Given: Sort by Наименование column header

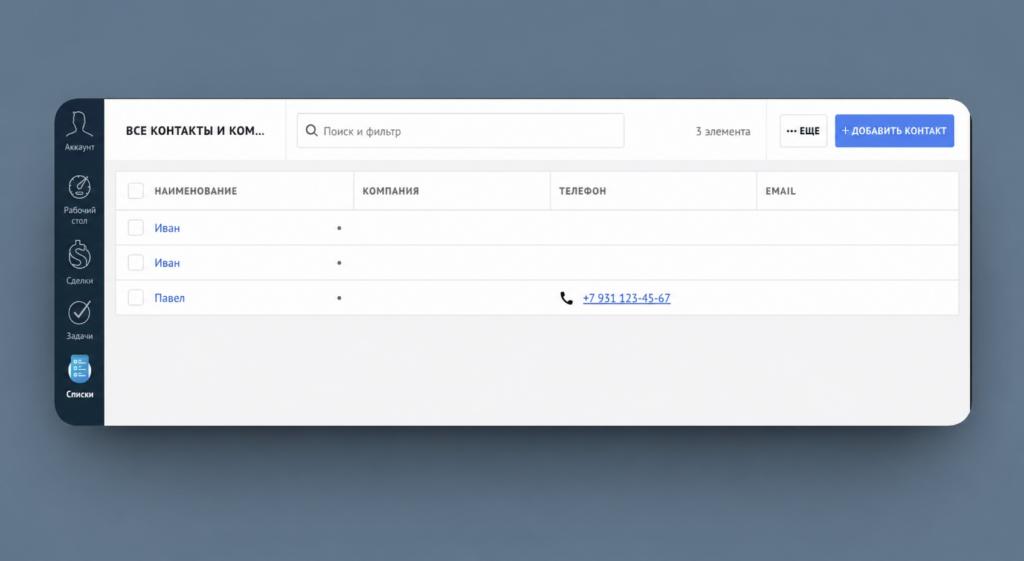Looking at the screenshot, I should pyautogui.click(x=196, y=191).
